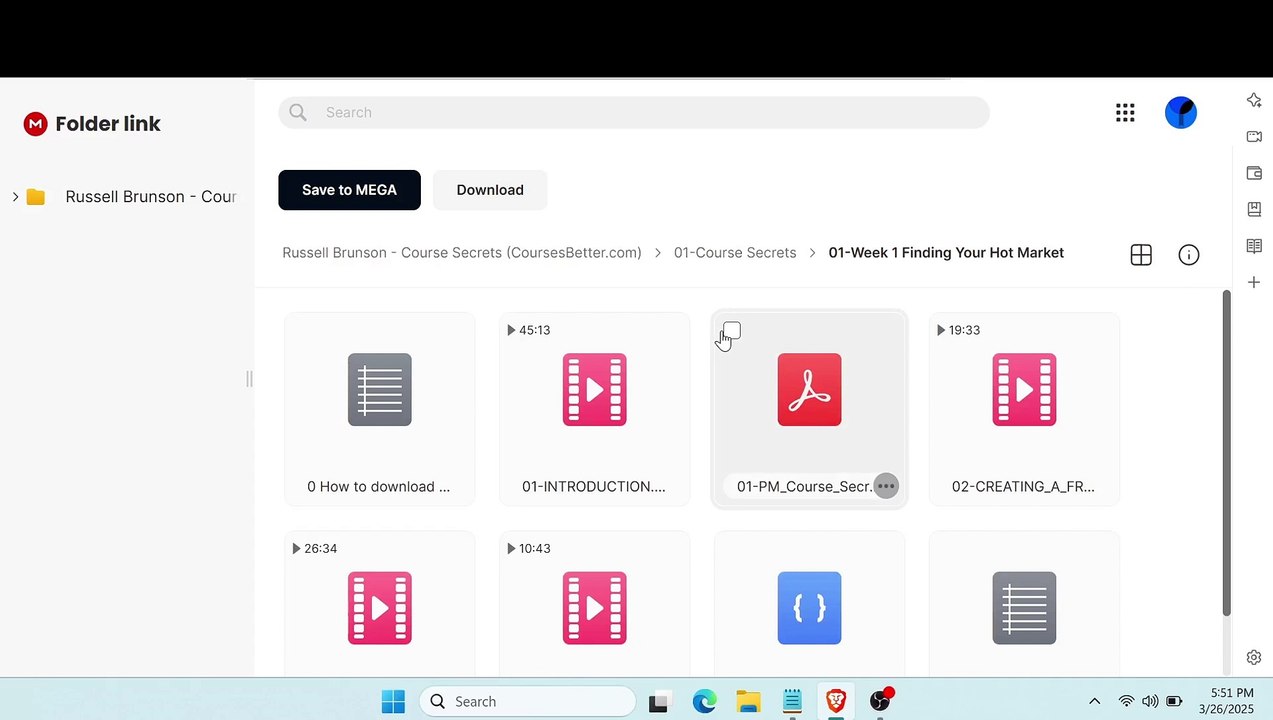Open Task View on the taskbar
This screenshot has width=1273, height=720.
coord(658,702)
